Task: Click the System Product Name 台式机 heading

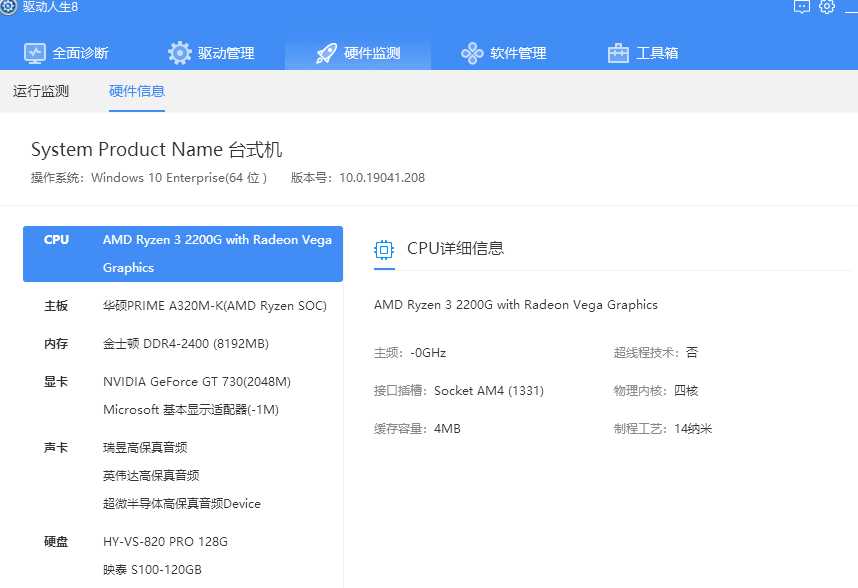Action: click(156, 149)
